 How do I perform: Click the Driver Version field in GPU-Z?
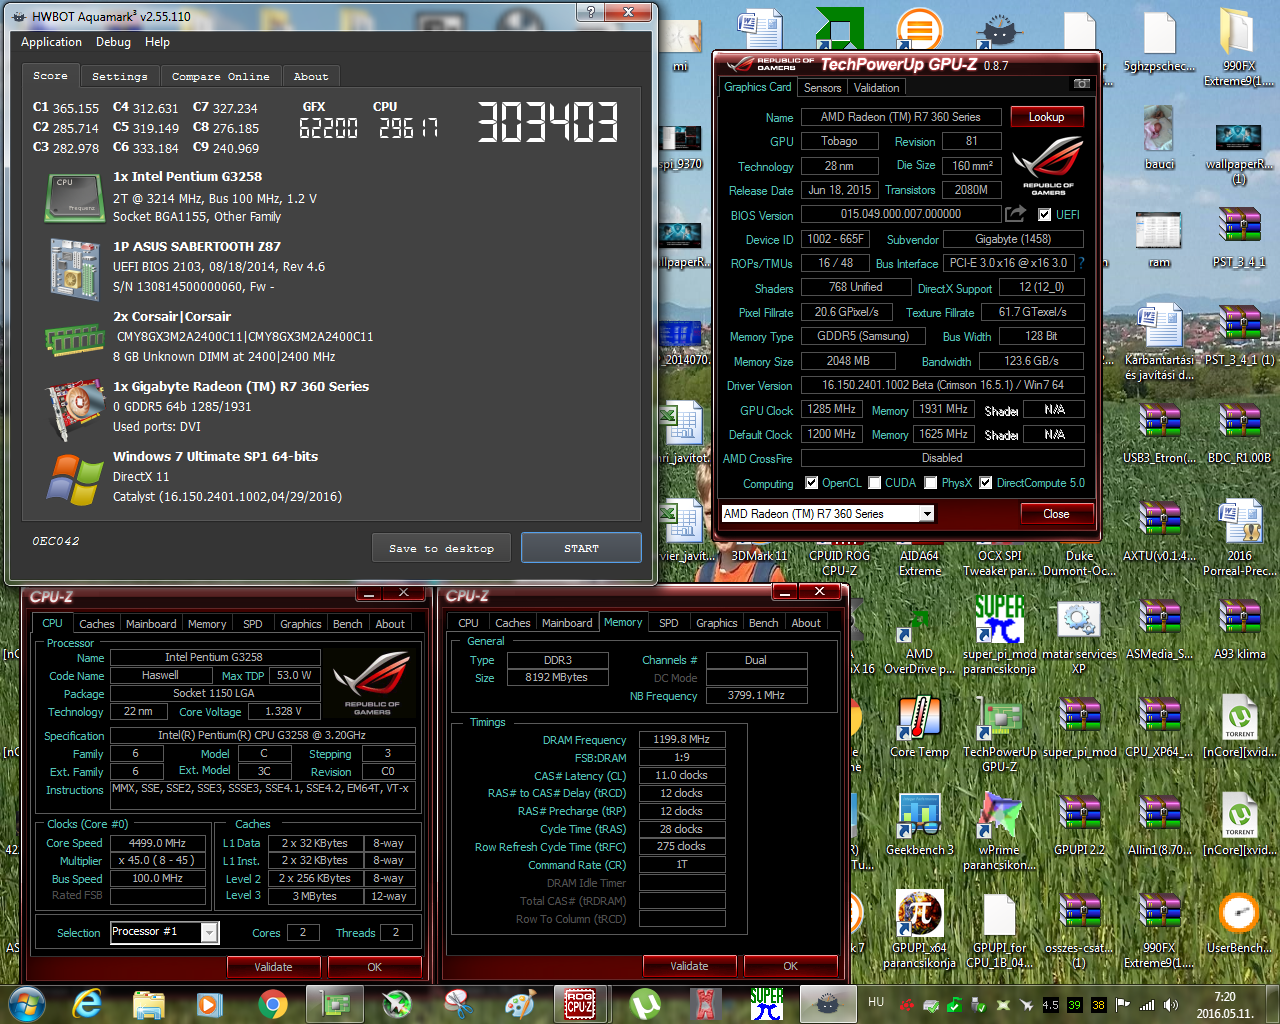pos(942,385)
